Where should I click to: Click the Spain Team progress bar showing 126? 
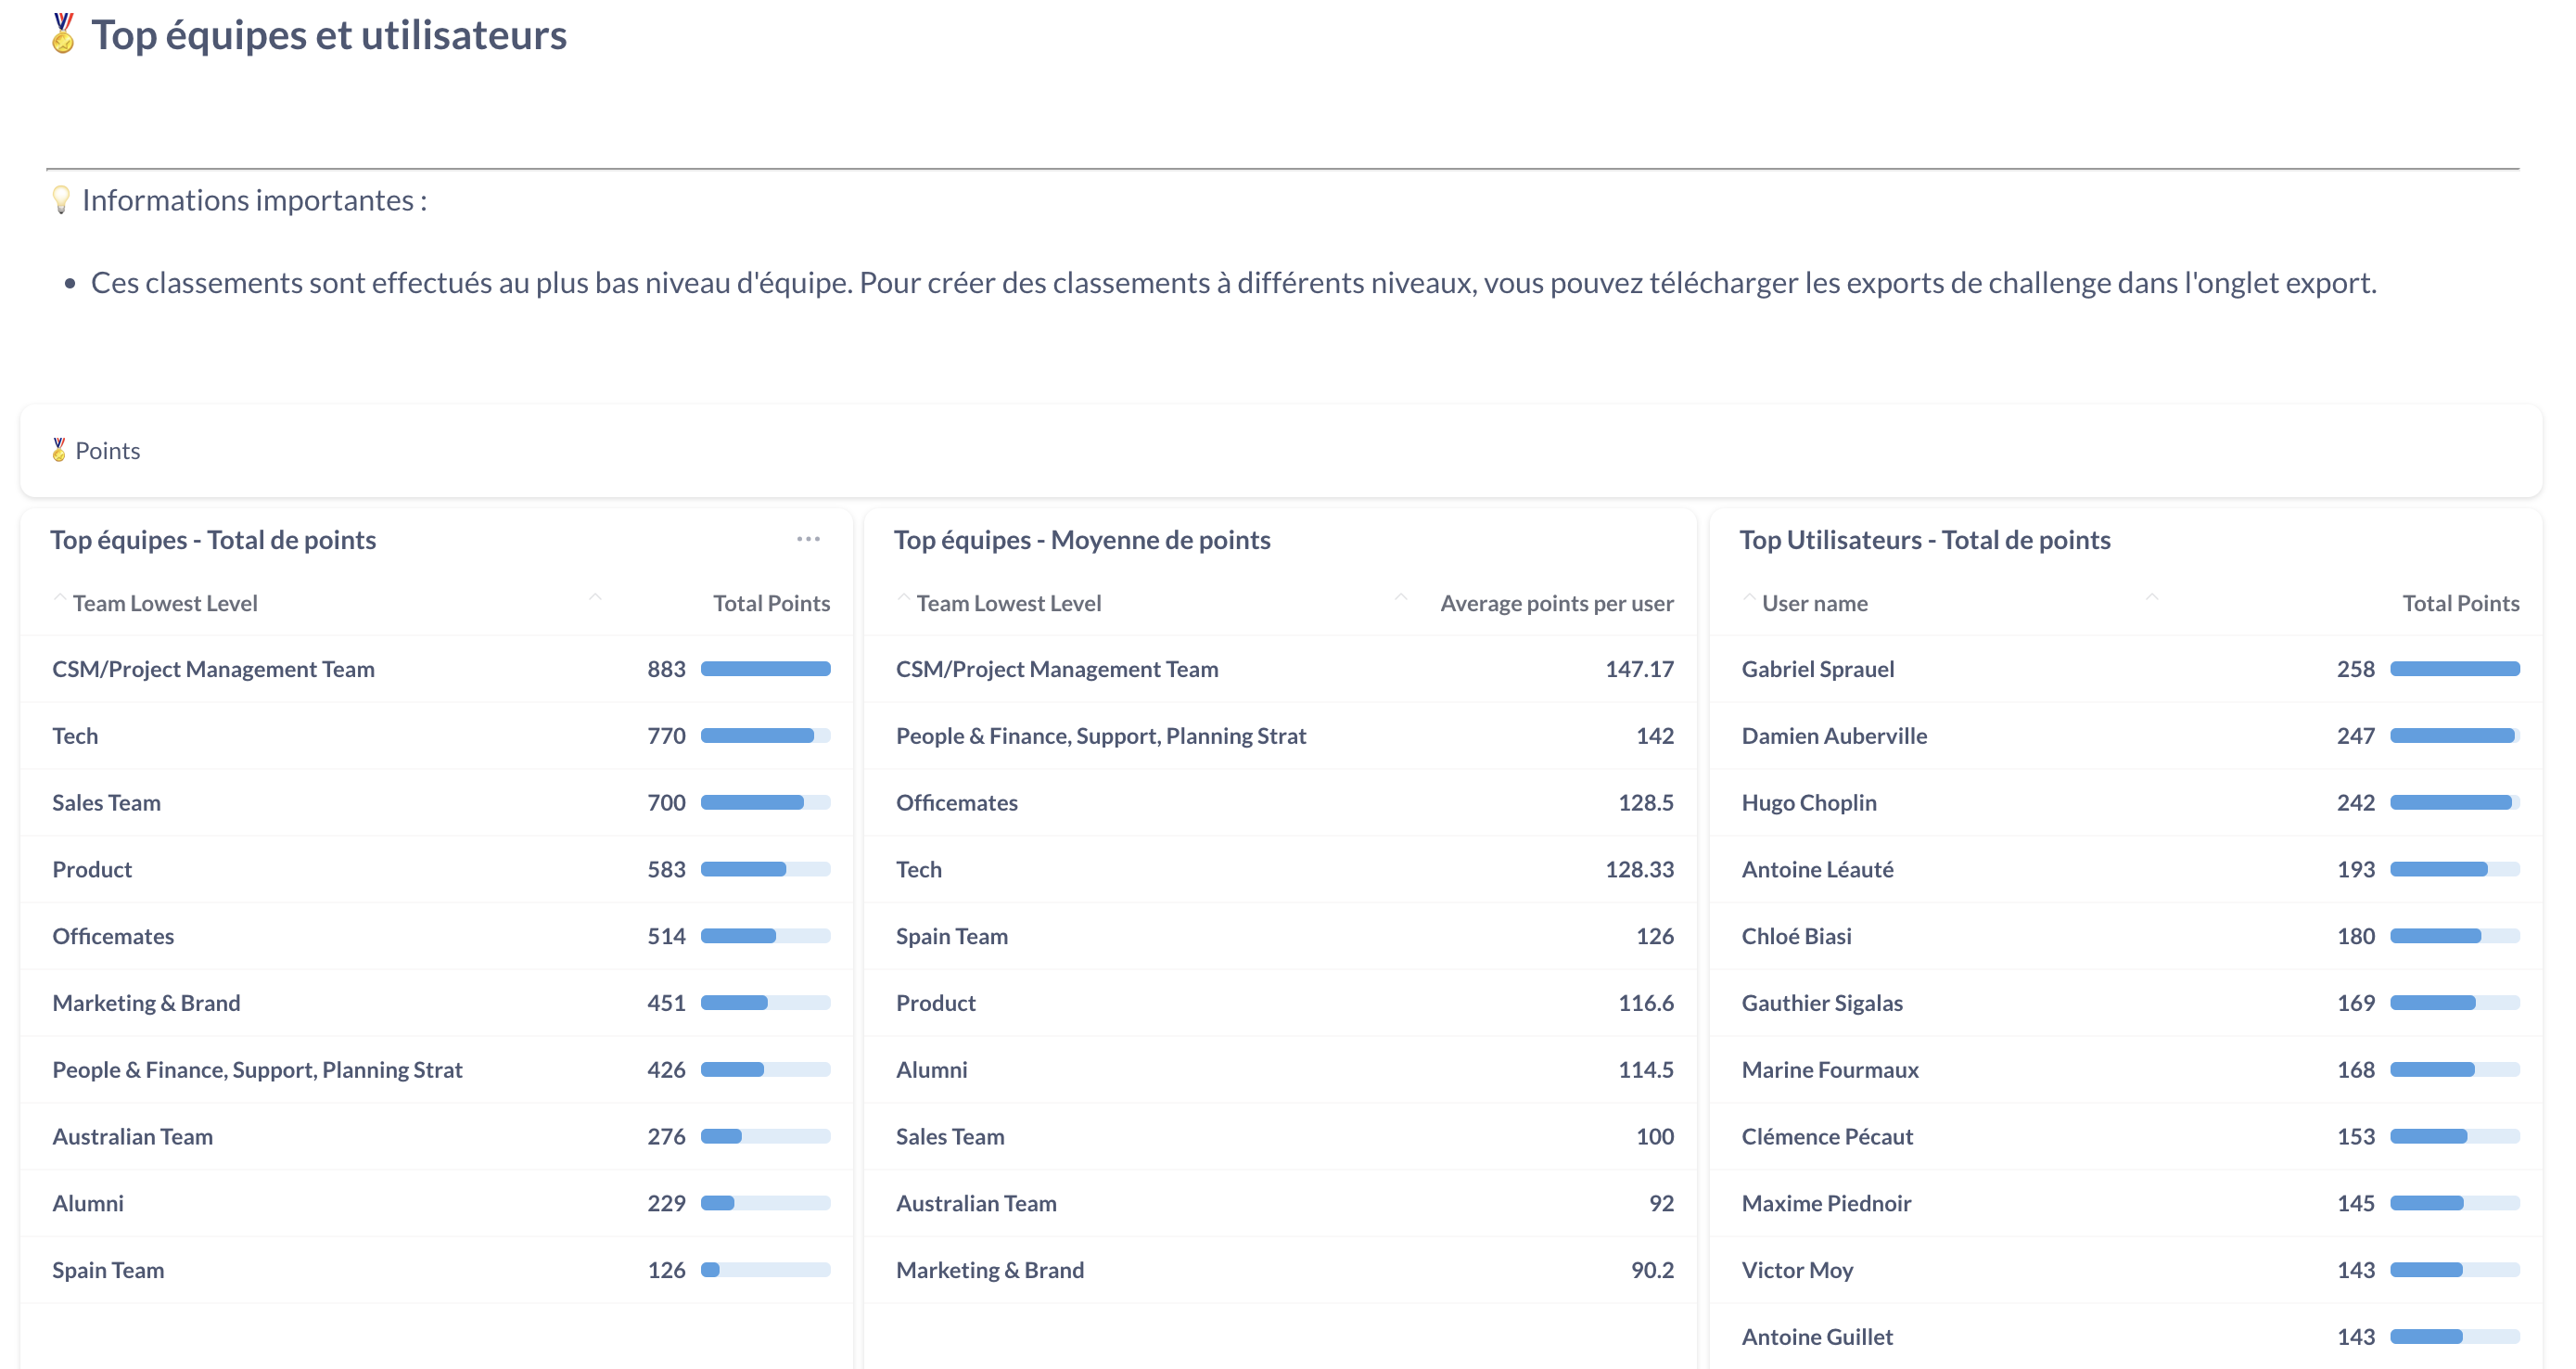point(765,1270)
